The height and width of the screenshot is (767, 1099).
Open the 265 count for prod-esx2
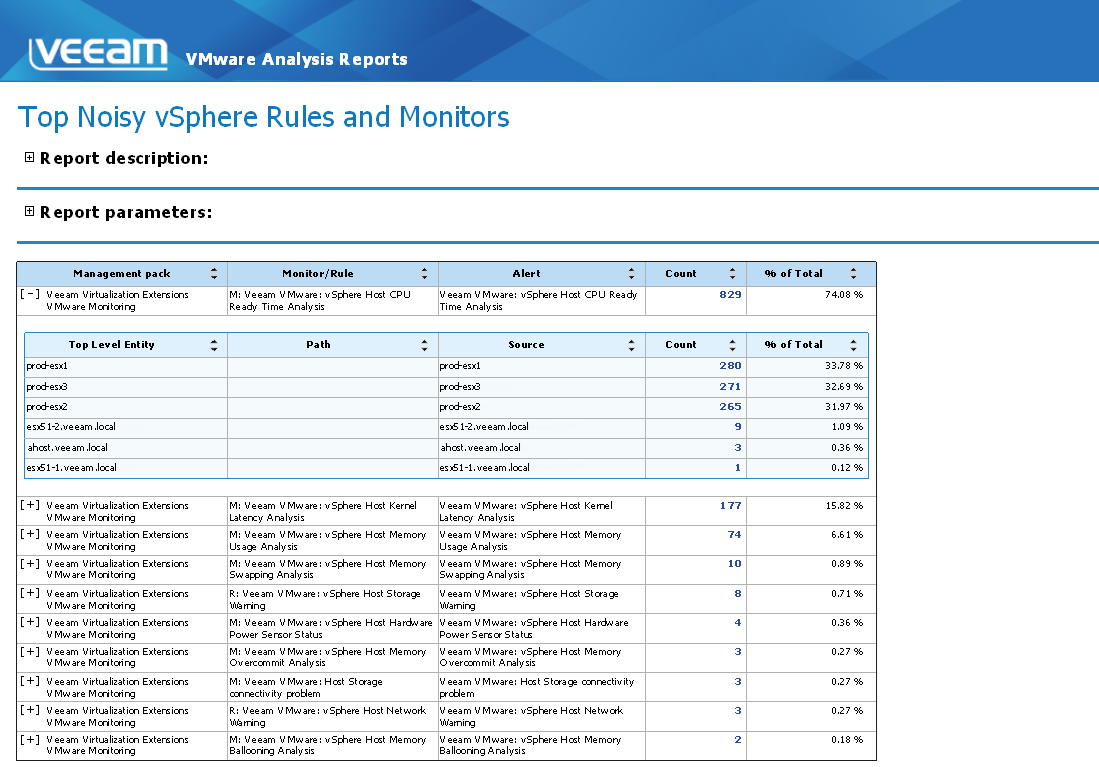point(730,407)
